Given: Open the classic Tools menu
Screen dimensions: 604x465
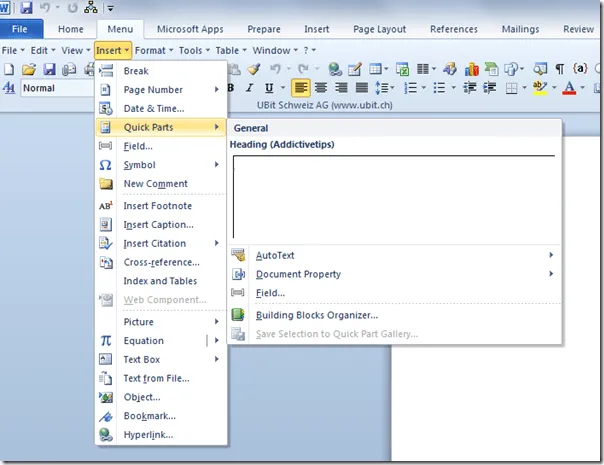Looking at the screenshot, I should pos(195,50).
